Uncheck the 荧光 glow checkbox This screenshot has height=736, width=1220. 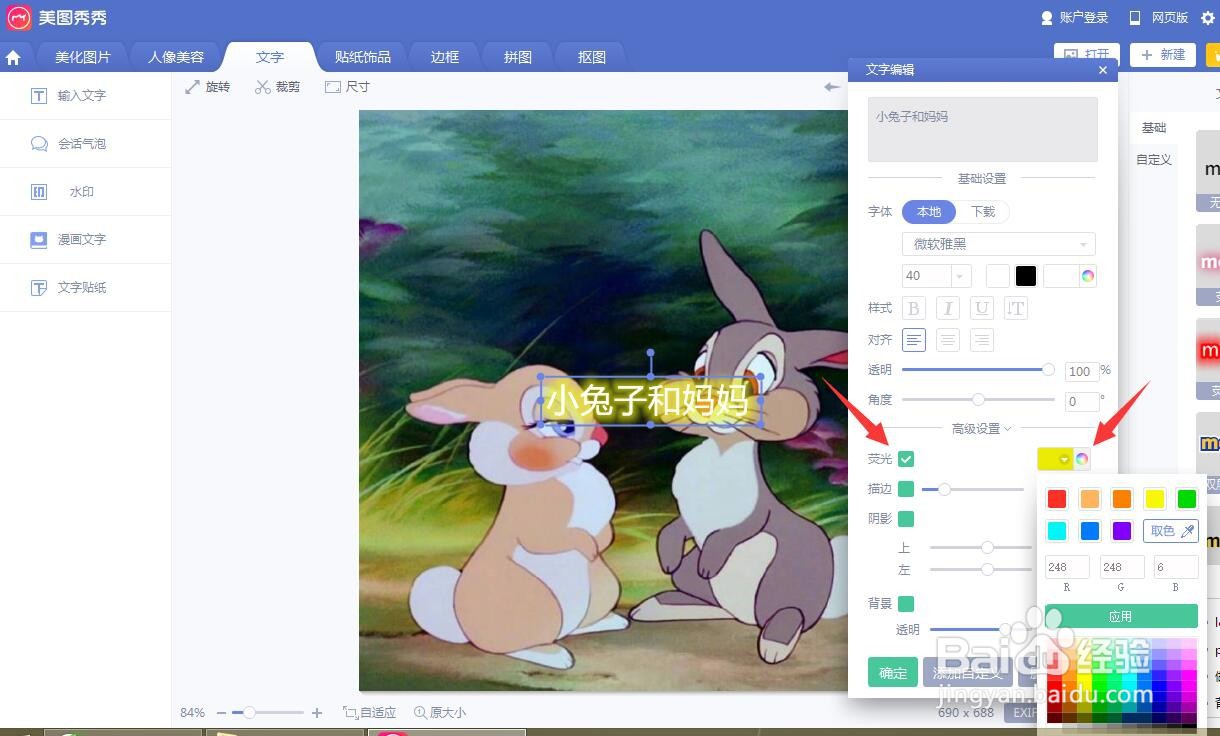tap(906, 459)
